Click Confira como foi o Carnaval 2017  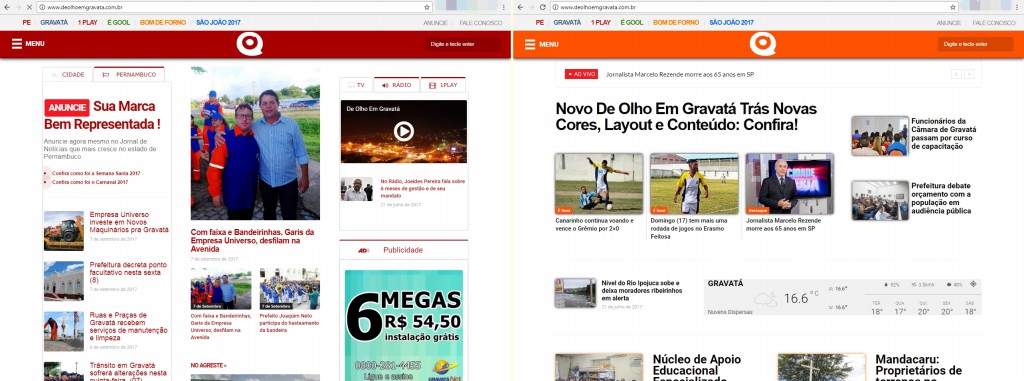[90, 182]
